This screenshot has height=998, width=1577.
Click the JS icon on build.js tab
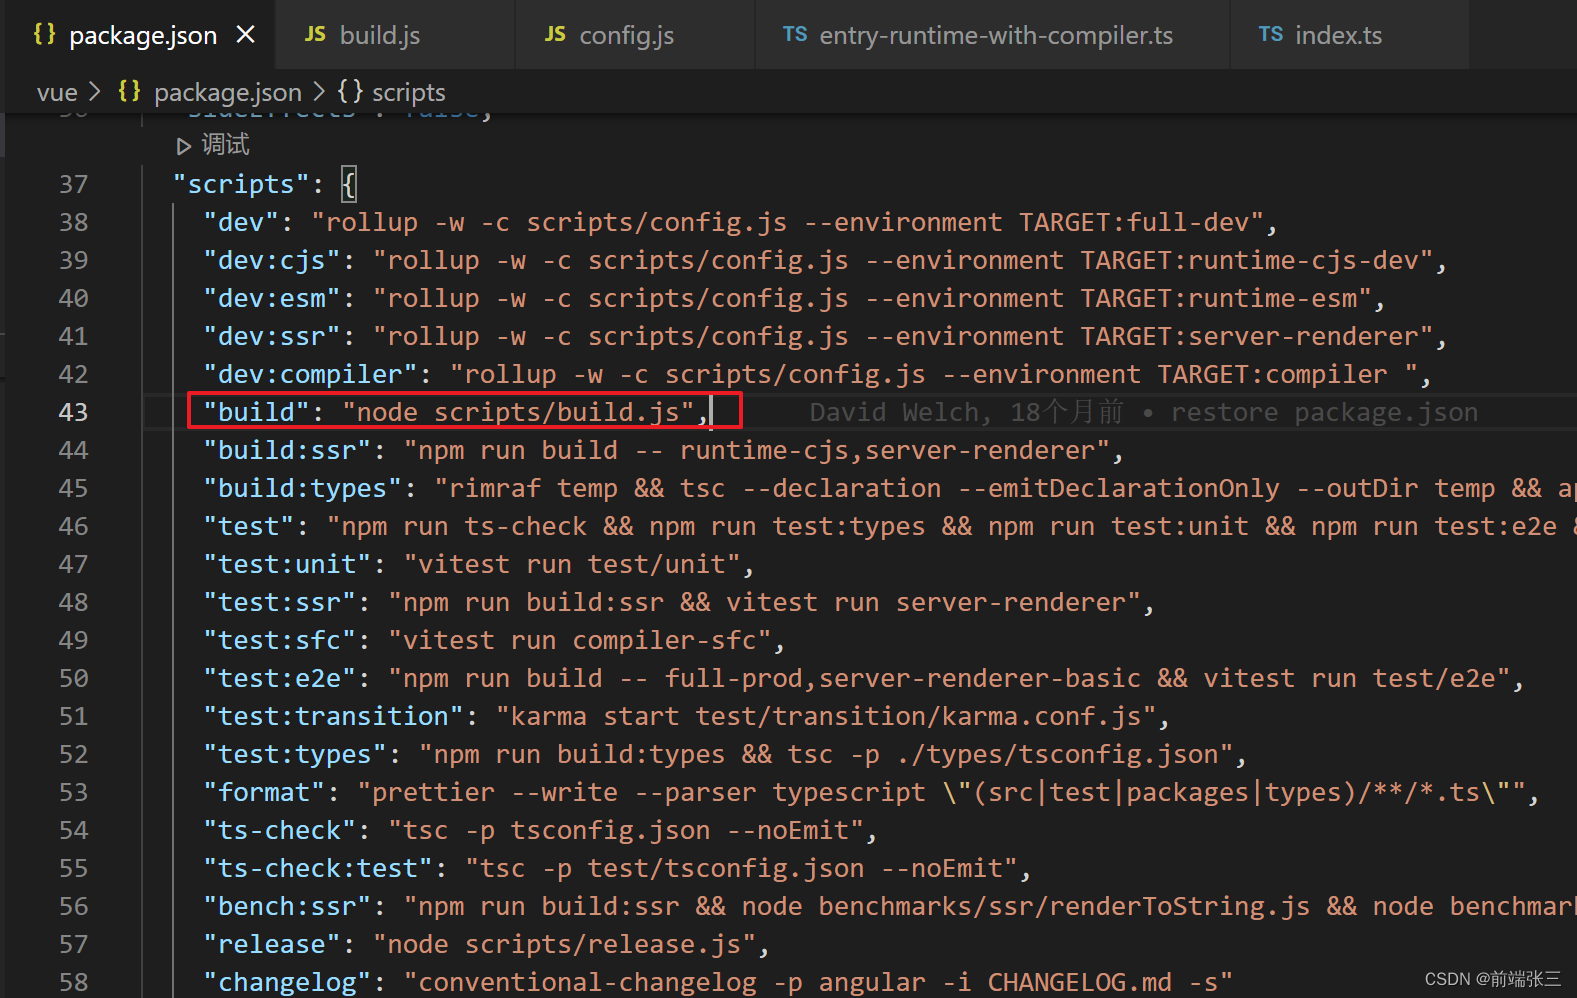(x=315, y=34)
